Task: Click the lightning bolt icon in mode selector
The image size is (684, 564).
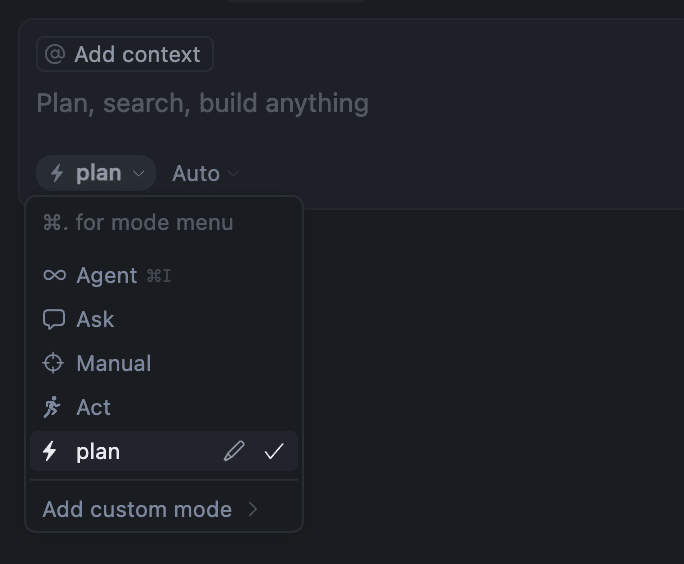Action: click(57, 173)
